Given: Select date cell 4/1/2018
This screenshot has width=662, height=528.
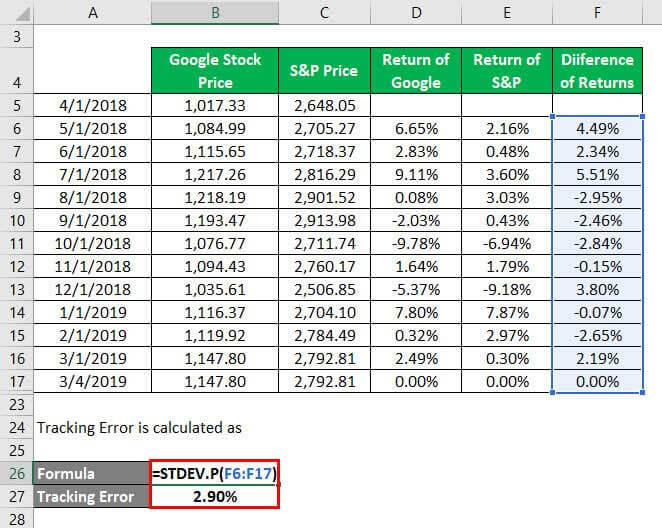Looking at the screenshot, I should tap(92, 105).
